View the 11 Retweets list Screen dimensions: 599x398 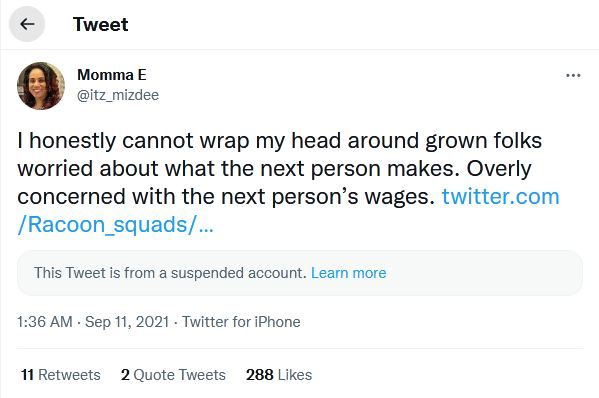pos(61,375)
